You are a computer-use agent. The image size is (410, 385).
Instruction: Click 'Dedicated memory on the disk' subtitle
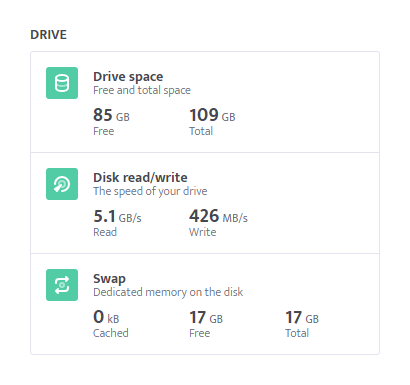(168, 292)
